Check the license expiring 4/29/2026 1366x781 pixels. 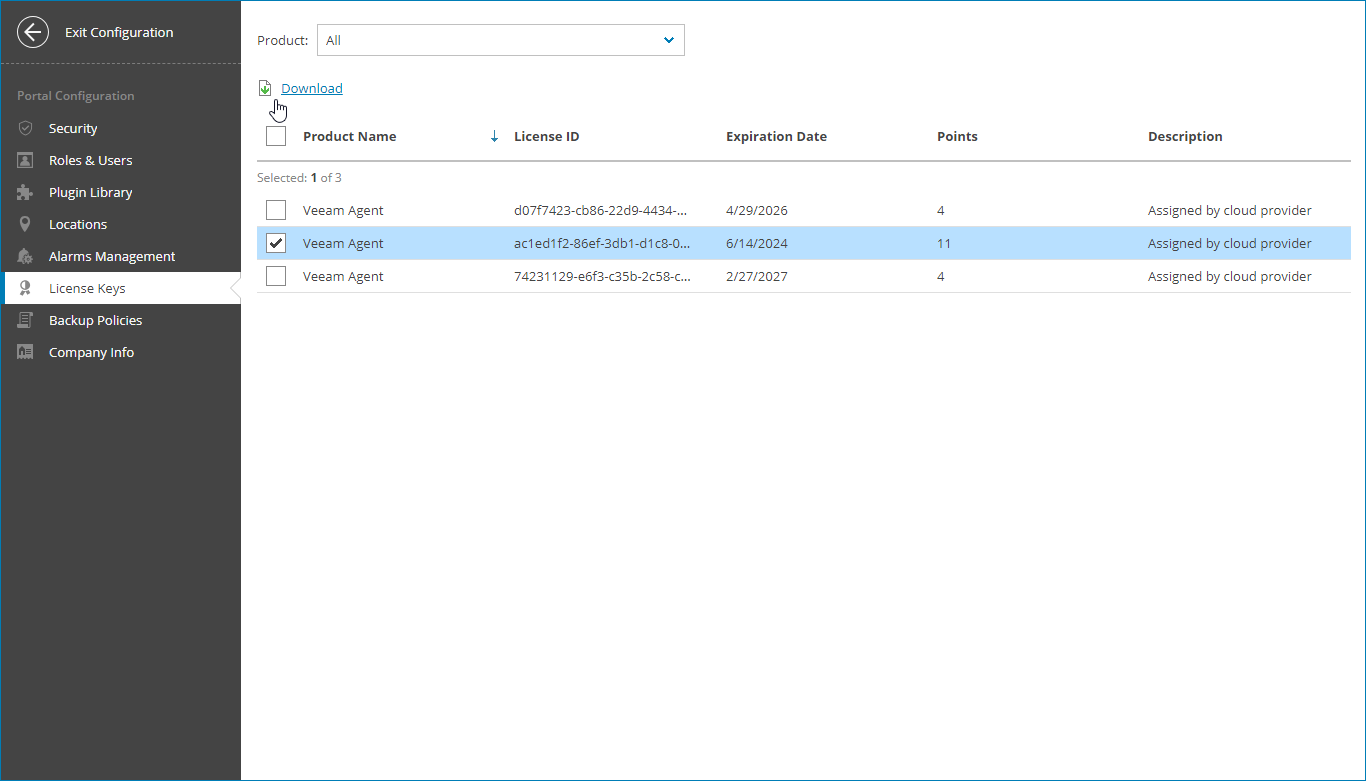275,210
